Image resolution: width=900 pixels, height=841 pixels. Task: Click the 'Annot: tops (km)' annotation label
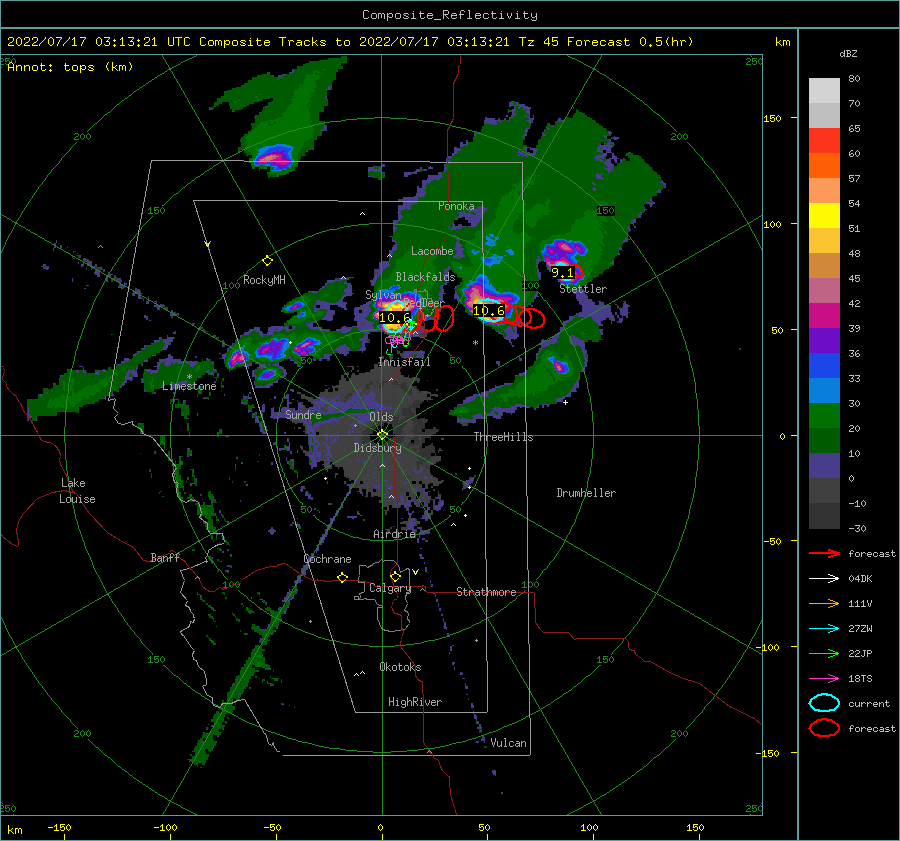pos(70,67)
